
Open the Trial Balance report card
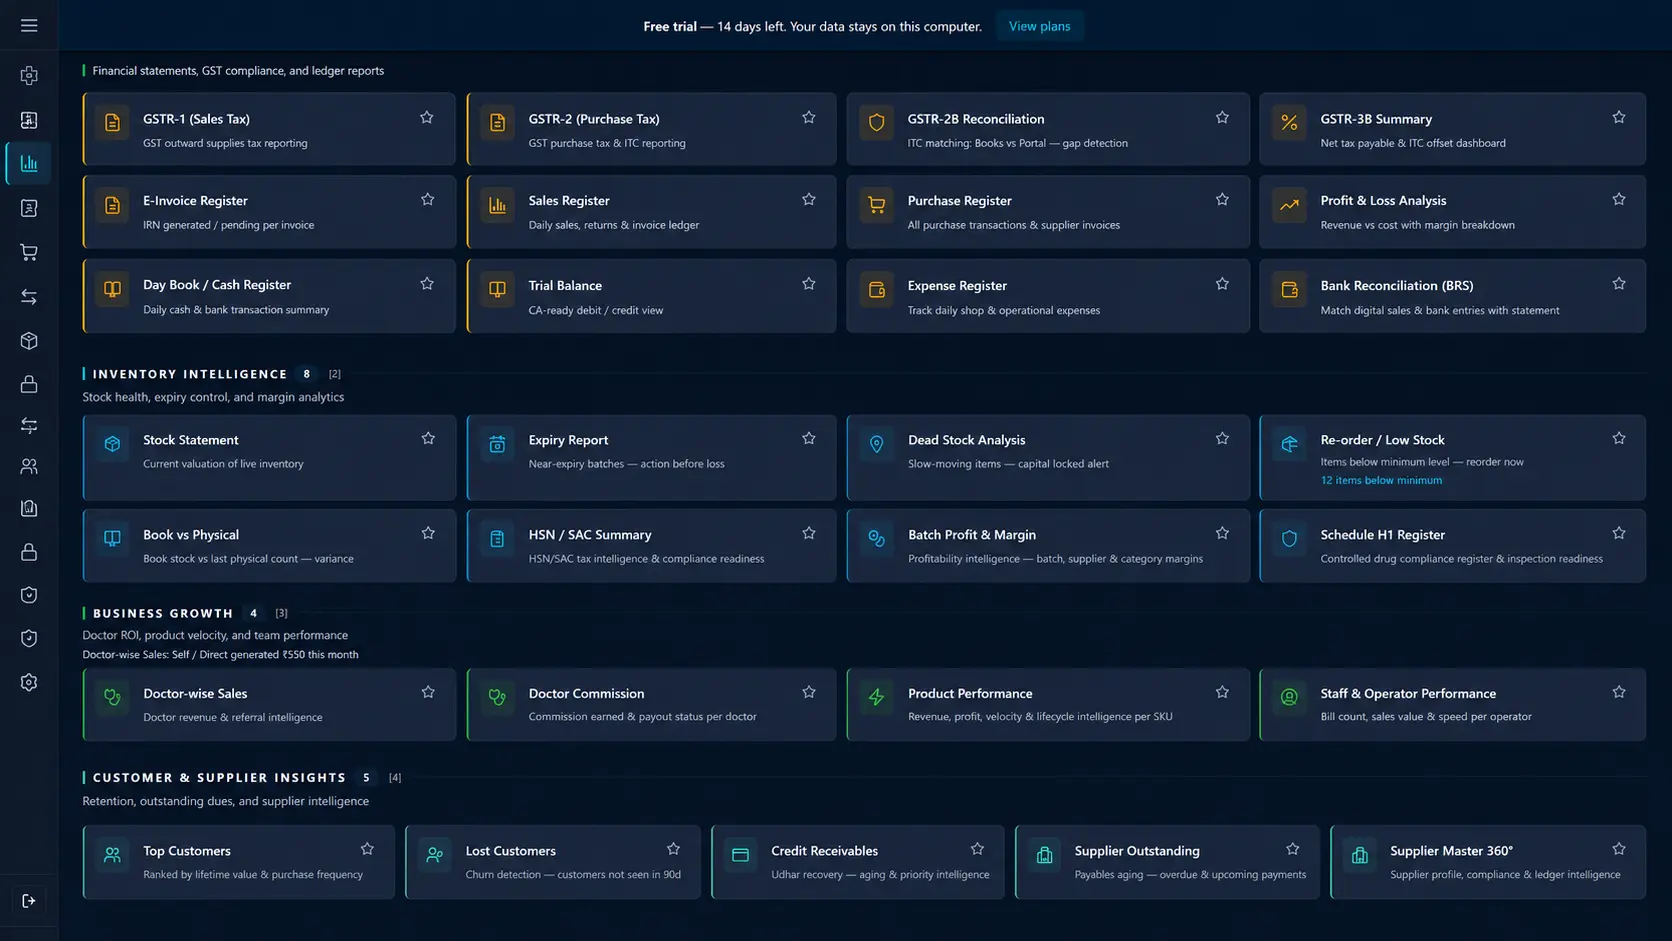[651, 296]
